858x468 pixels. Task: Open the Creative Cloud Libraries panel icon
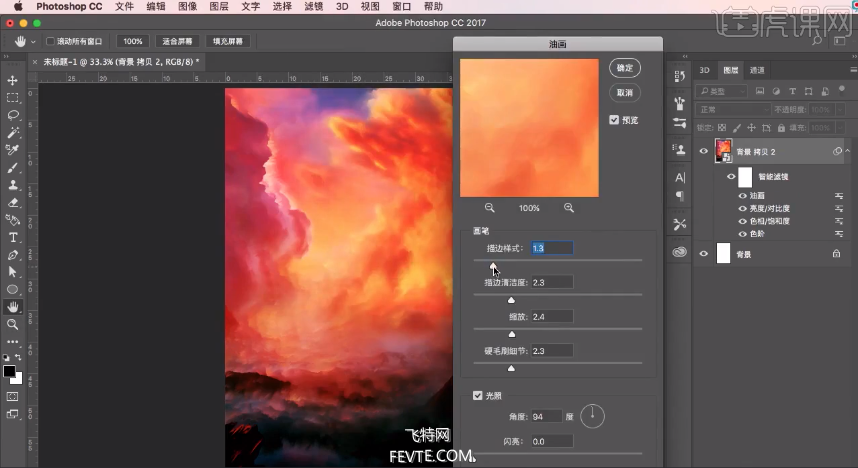click(x=680, y=252)
